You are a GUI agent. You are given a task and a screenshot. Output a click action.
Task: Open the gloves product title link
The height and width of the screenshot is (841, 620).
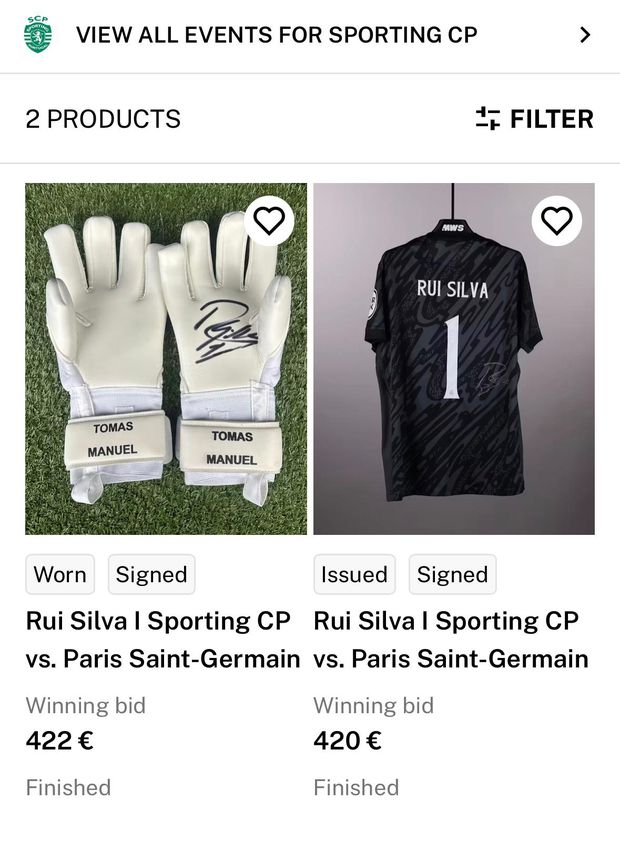tap(162, 640)
